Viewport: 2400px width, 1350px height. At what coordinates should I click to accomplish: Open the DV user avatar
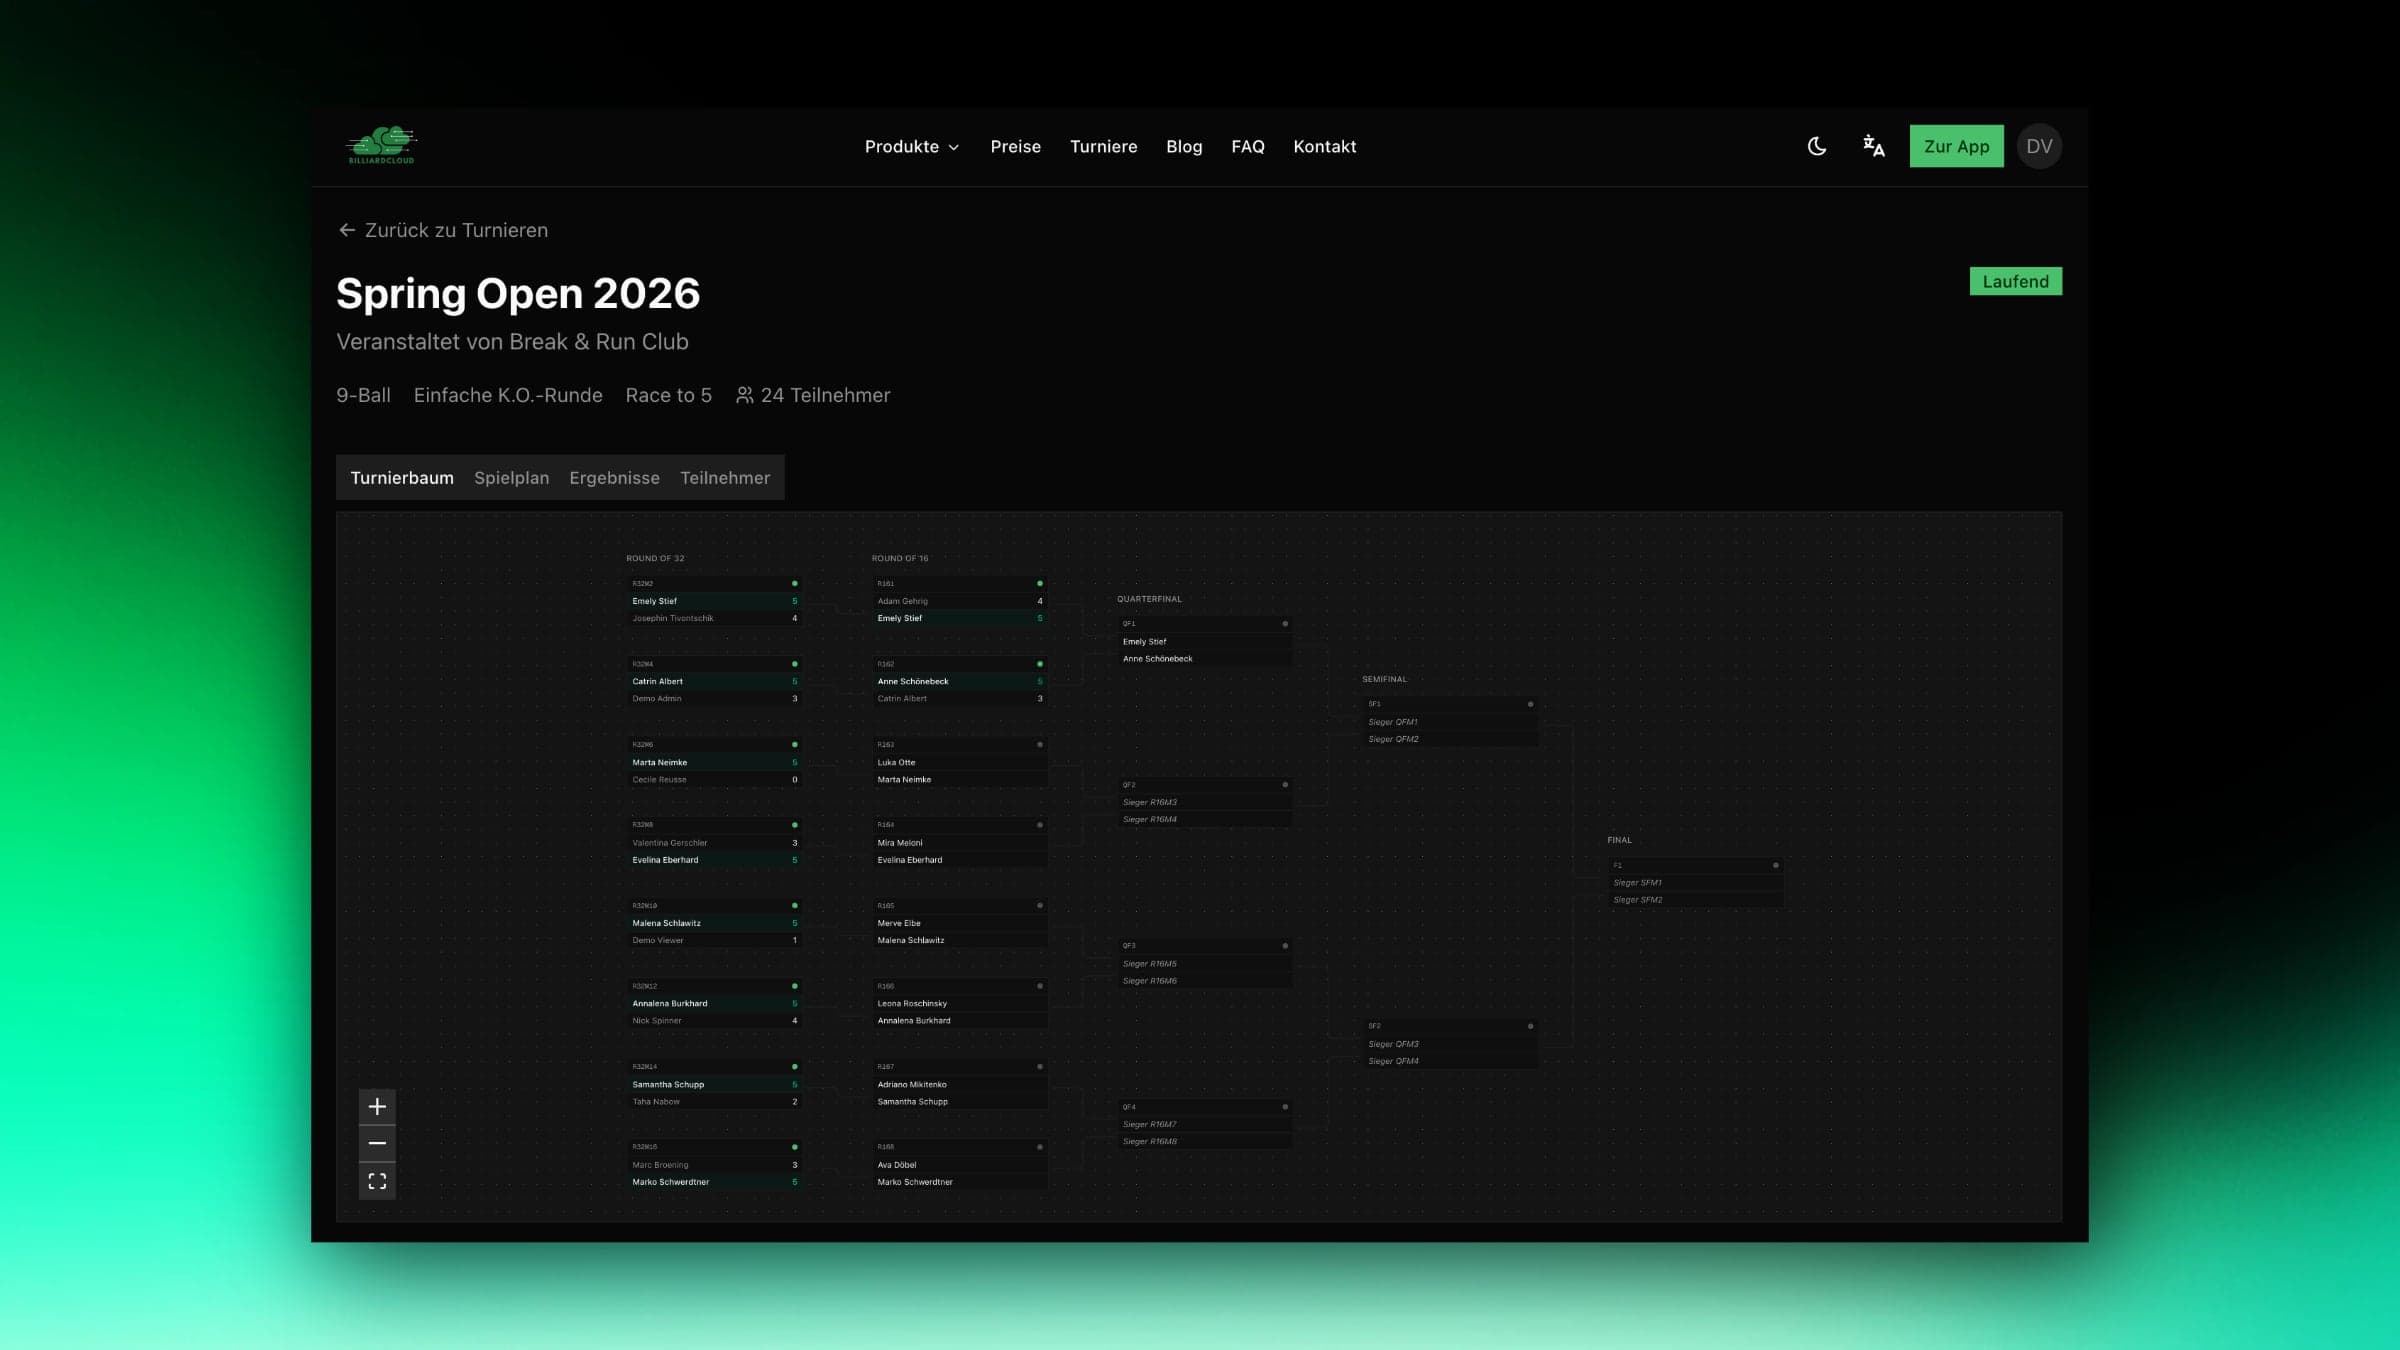(2039, 146)
